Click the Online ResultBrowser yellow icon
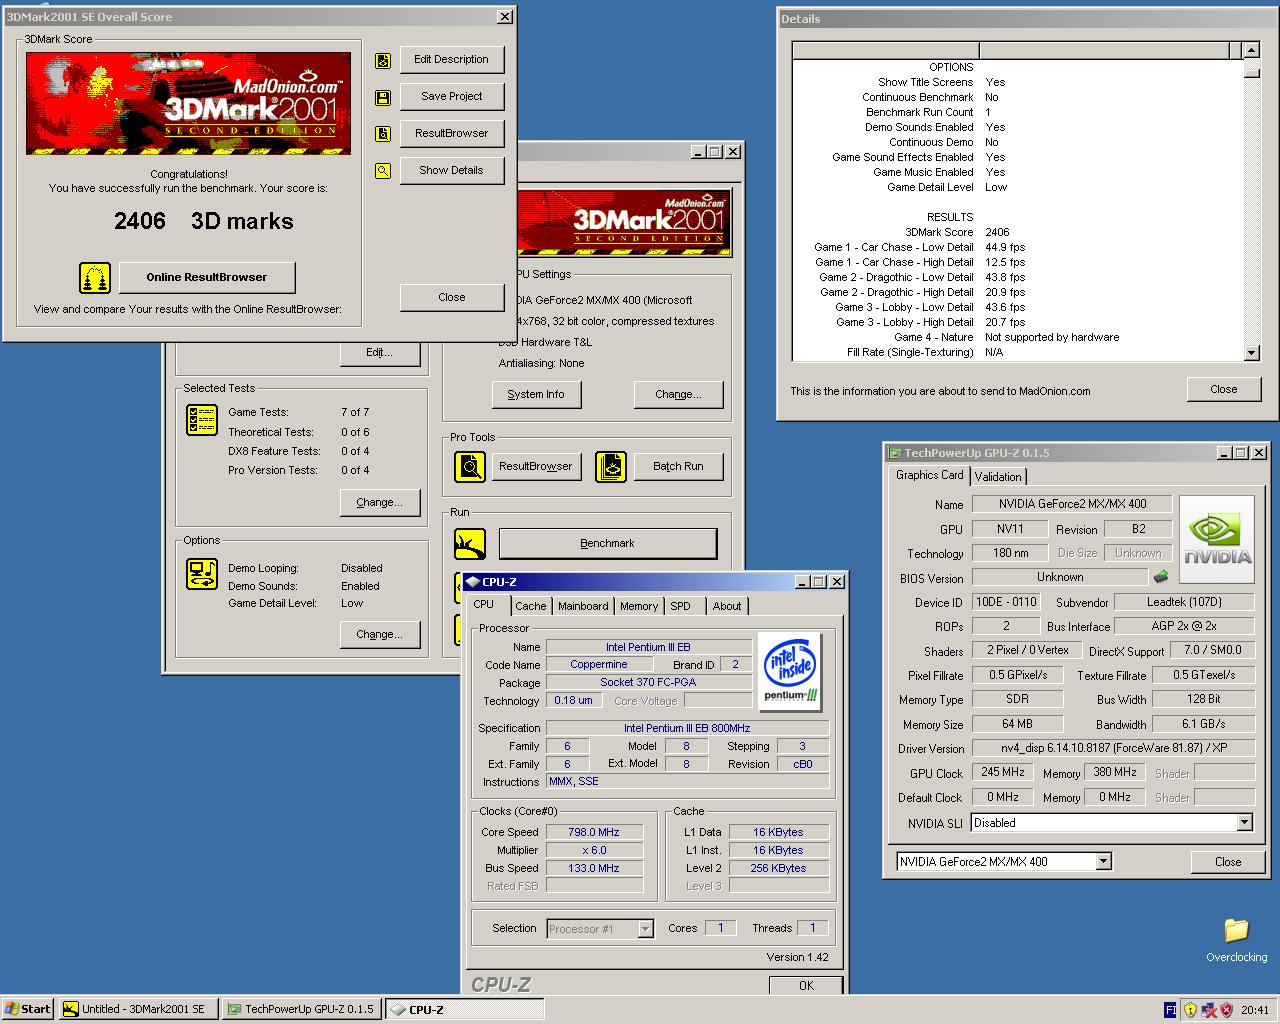The image size is (1280, 1024). point(95,277)
